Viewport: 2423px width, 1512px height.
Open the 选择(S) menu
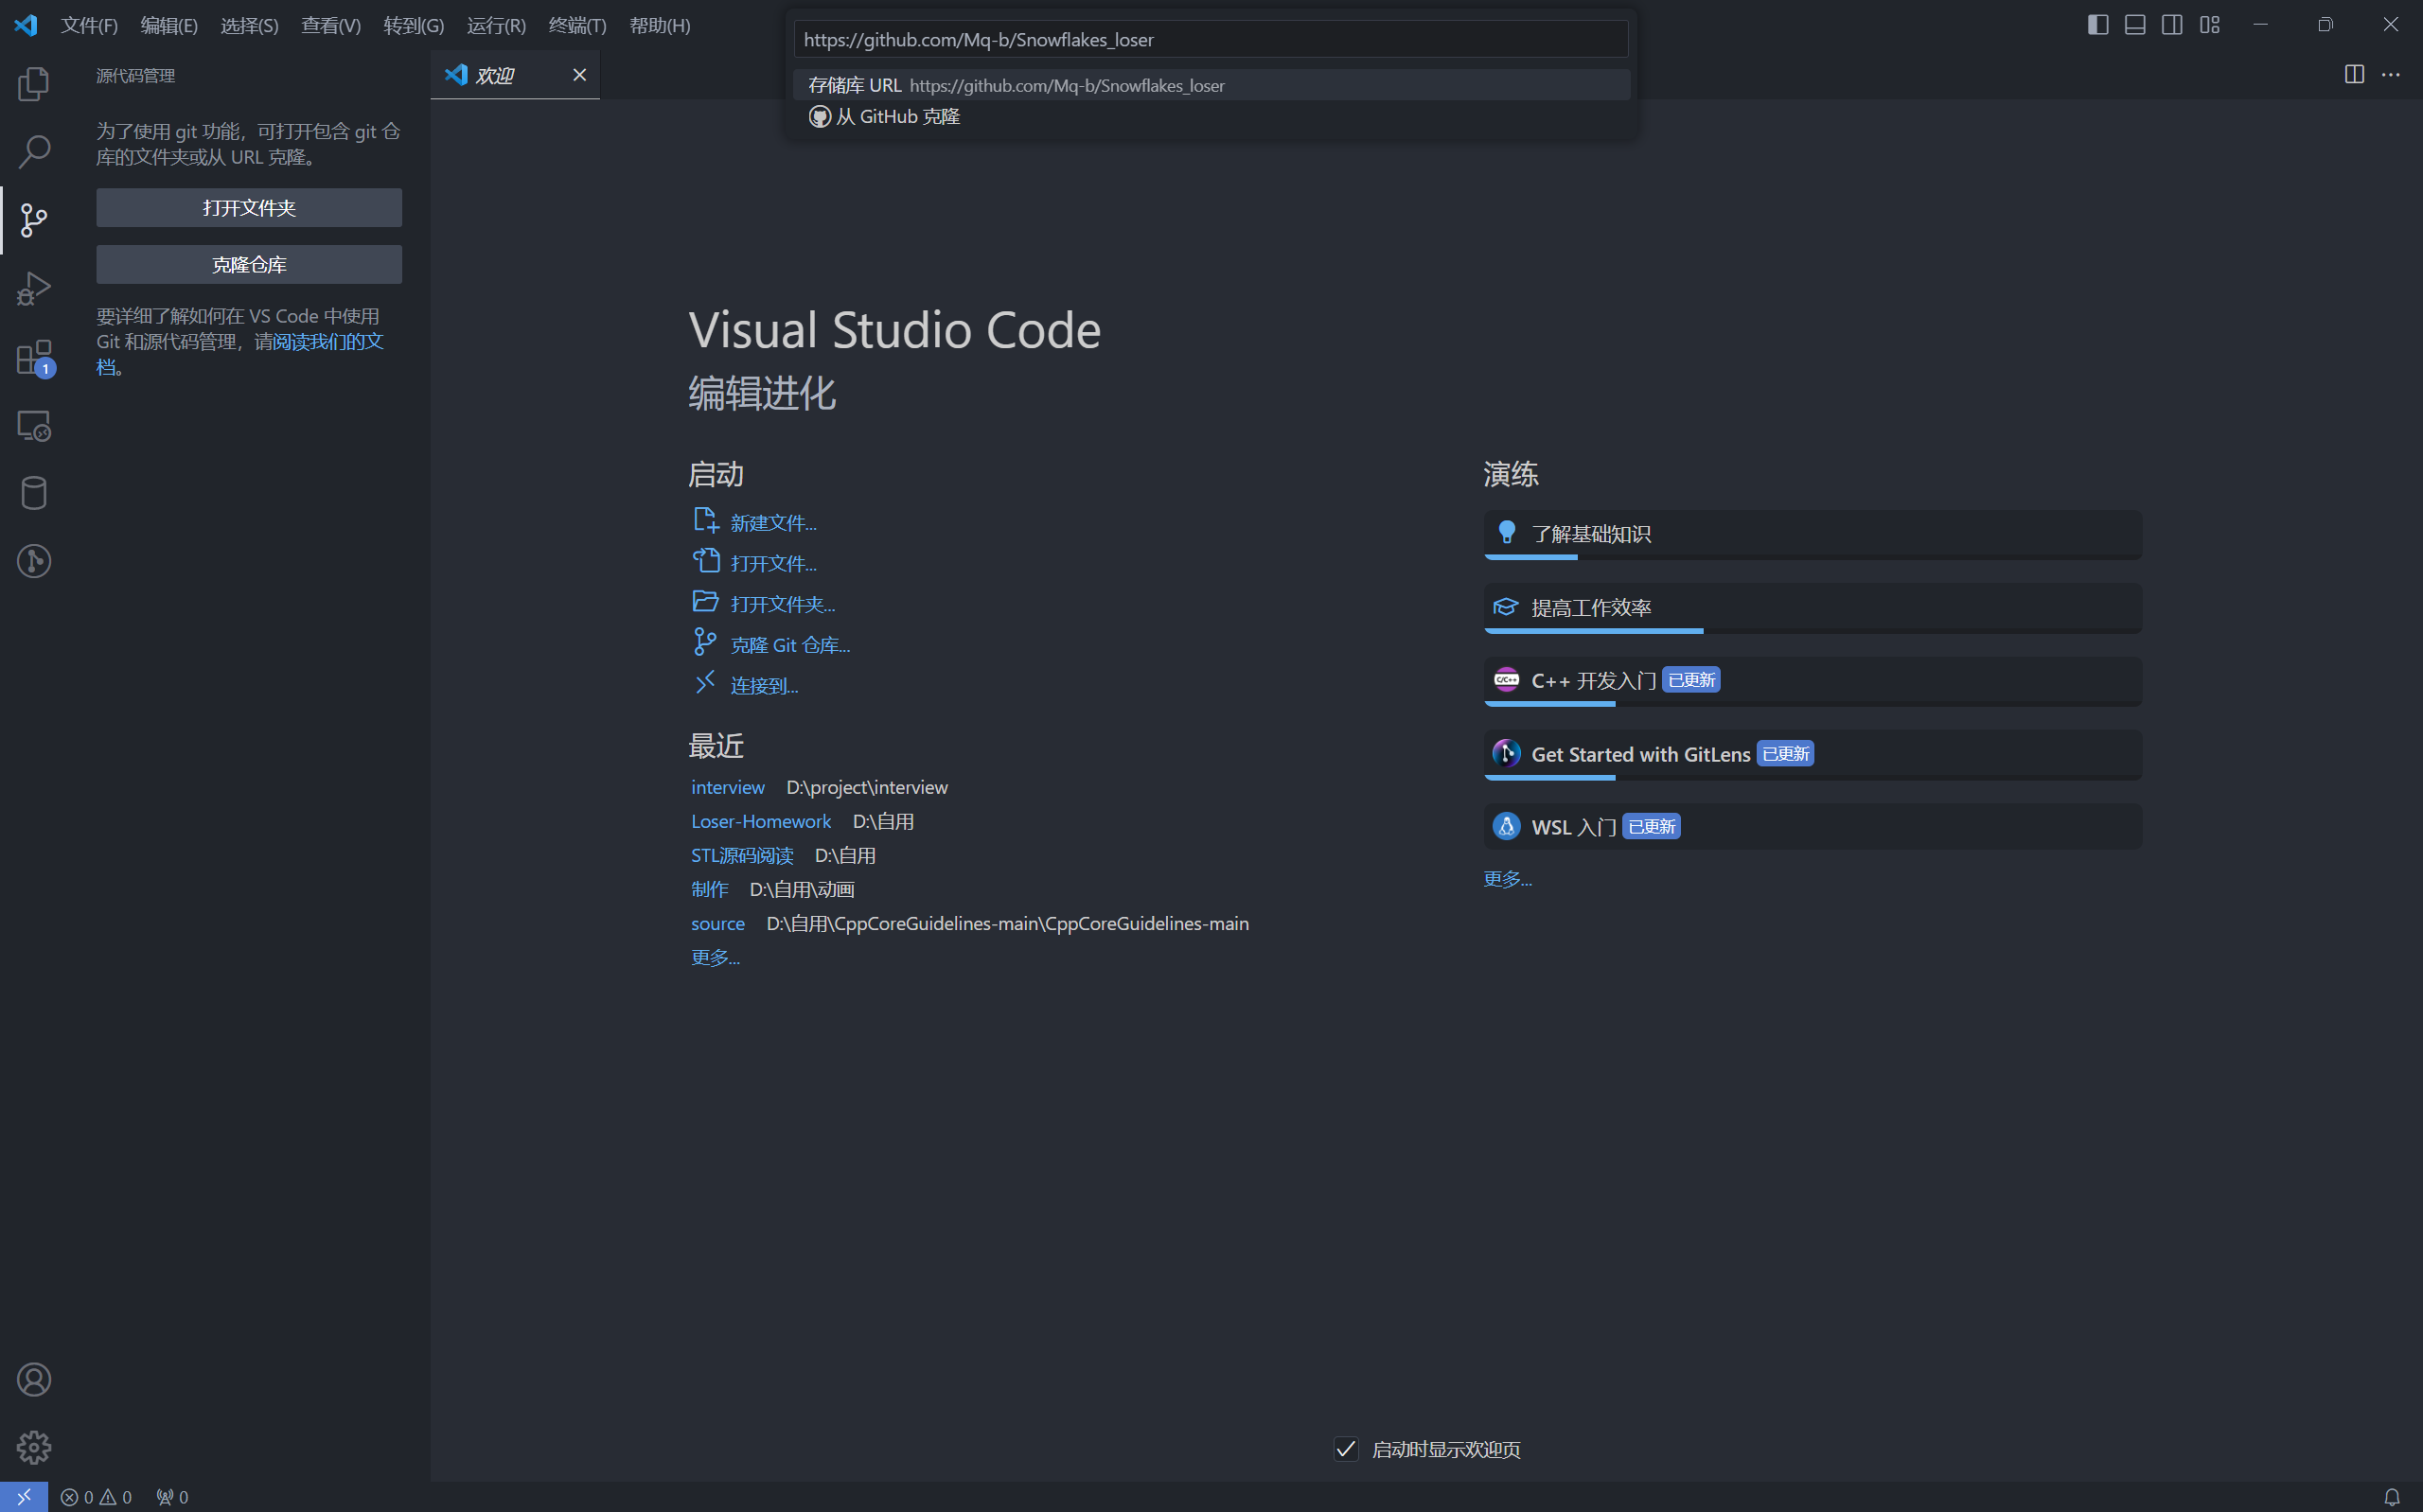point(249,25)
